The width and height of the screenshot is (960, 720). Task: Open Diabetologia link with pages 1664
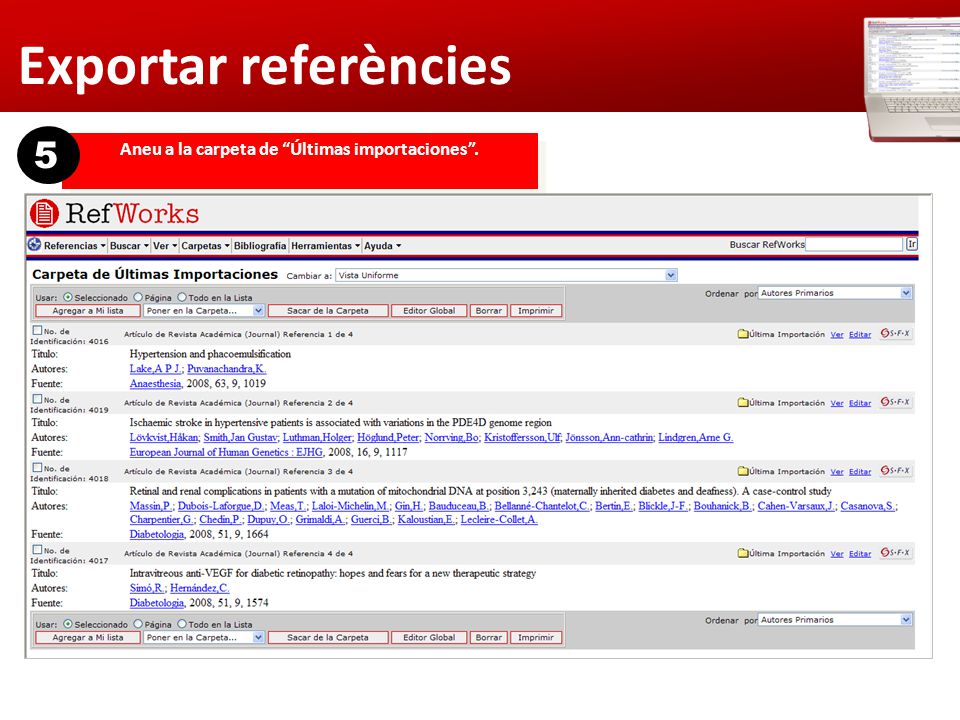(157, 534)
